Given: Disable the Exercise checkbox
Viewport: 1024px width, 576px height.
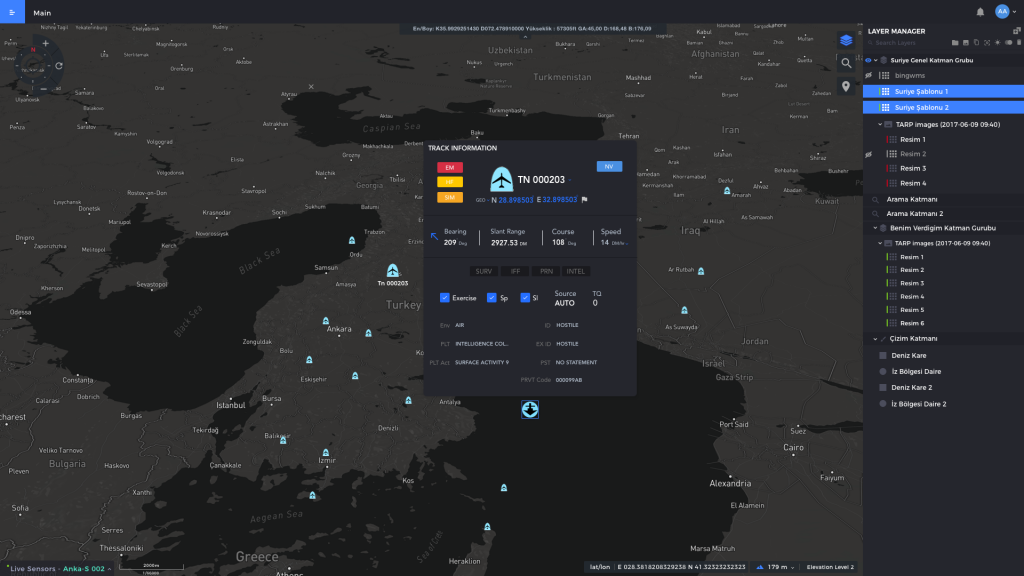Looking at the screenshot, I should click(x=446, y=297).
